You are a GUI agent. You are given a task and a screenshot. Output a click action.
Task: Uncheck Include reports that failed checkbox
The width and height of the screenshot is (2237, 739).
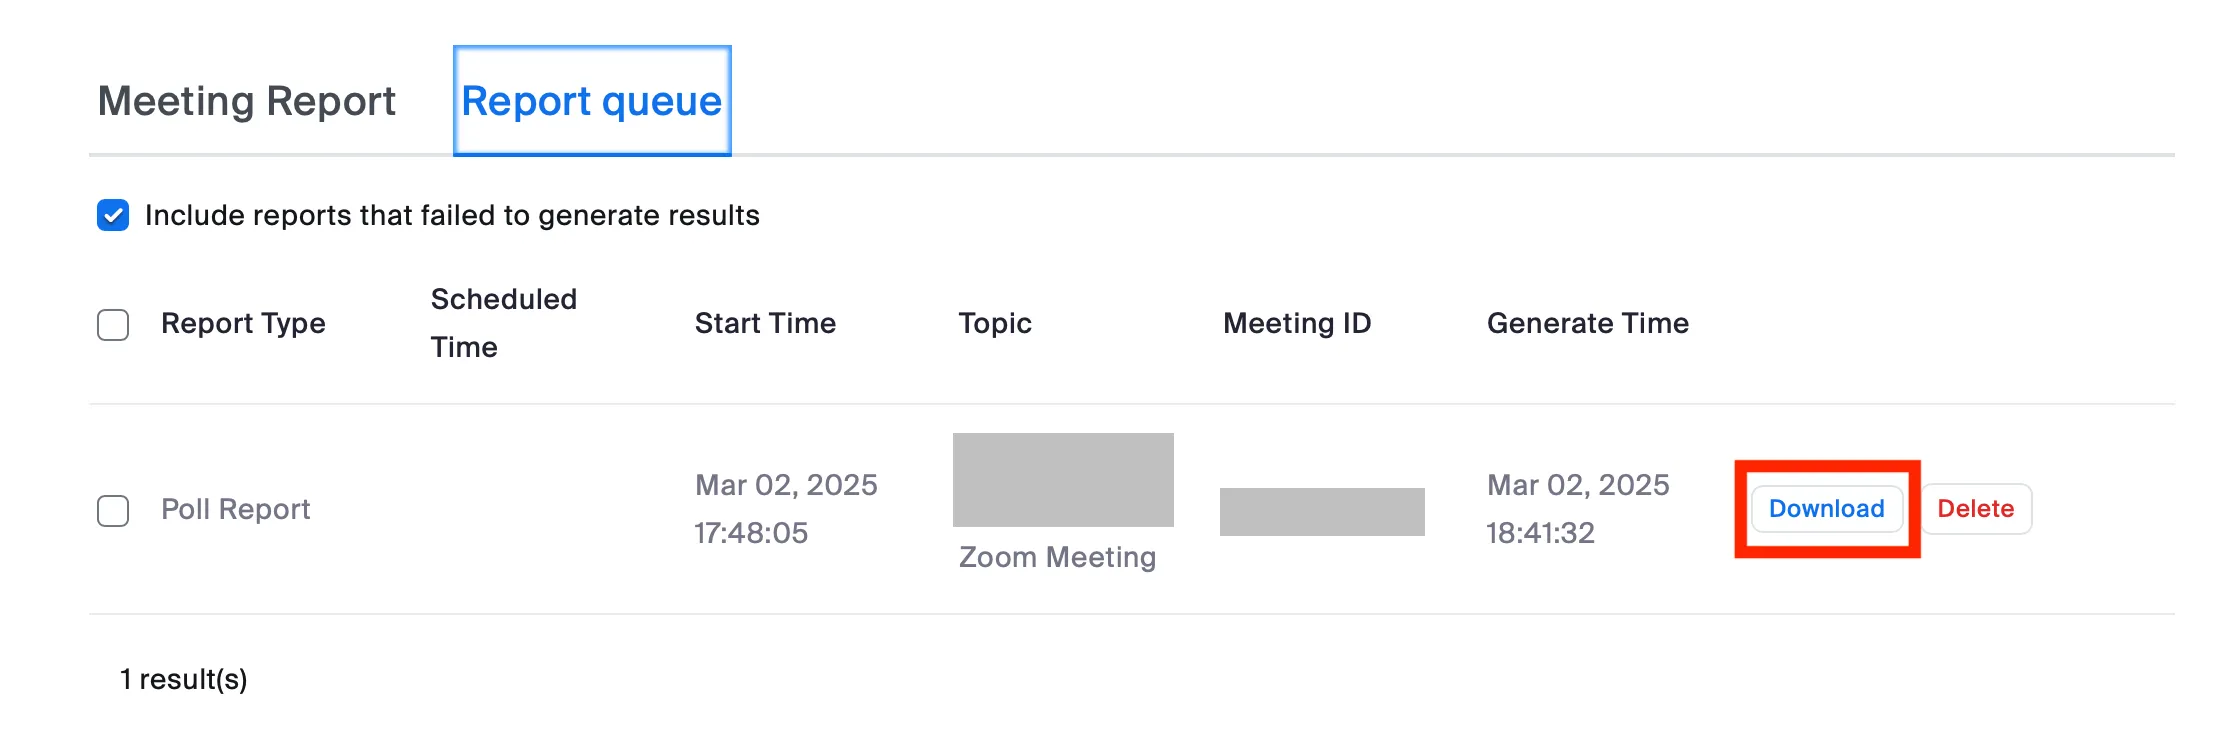click(x=113, y=215)
